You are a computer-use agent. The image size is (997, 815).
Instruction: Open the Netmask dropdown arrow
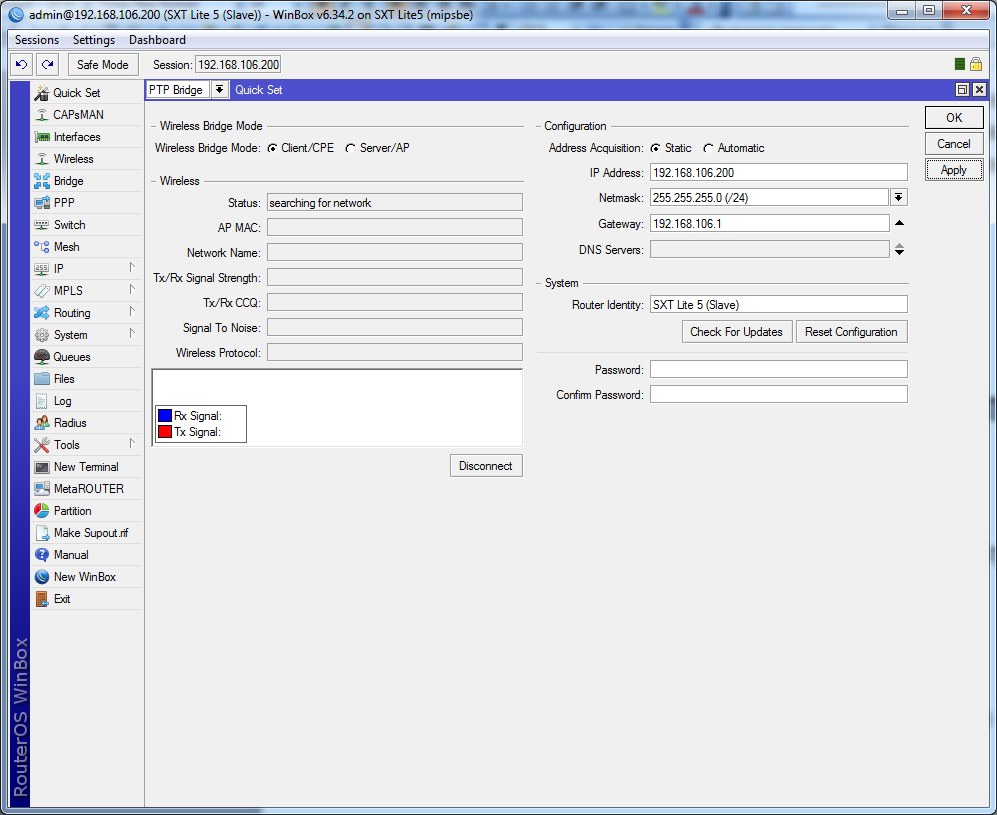pos(899,198)
